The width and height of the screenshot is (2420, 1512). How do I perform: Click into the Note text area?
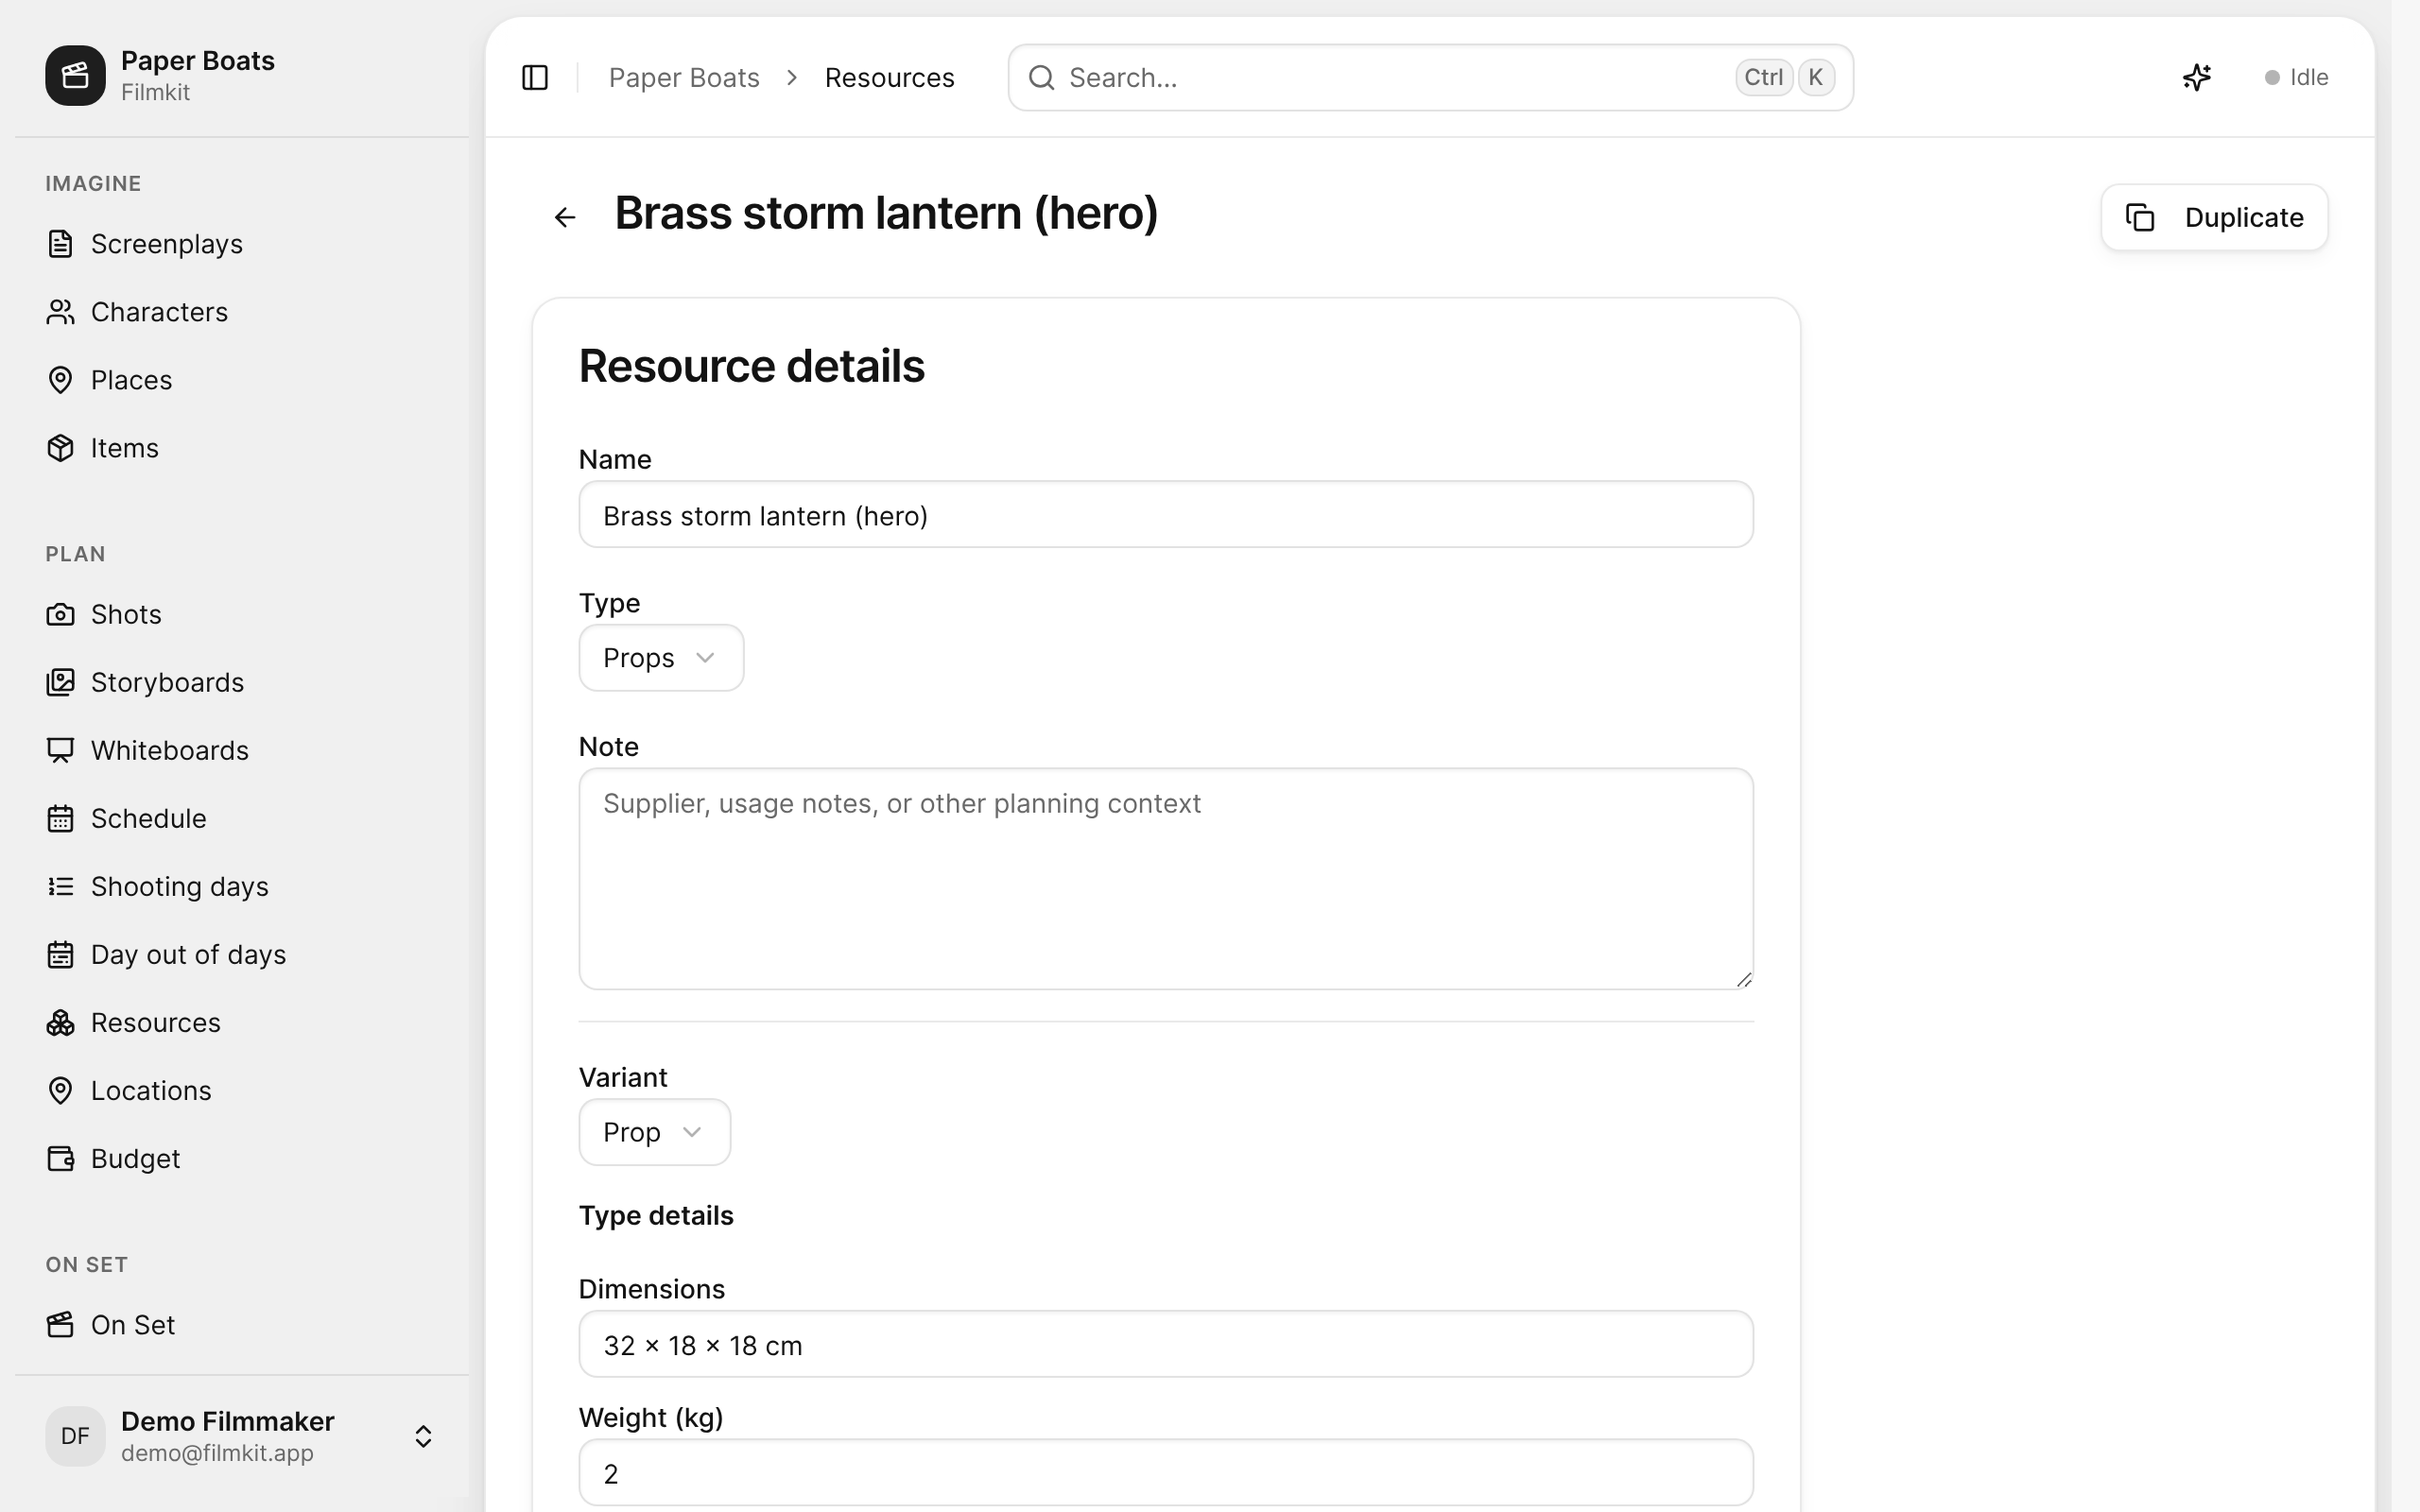[1166, 879]
